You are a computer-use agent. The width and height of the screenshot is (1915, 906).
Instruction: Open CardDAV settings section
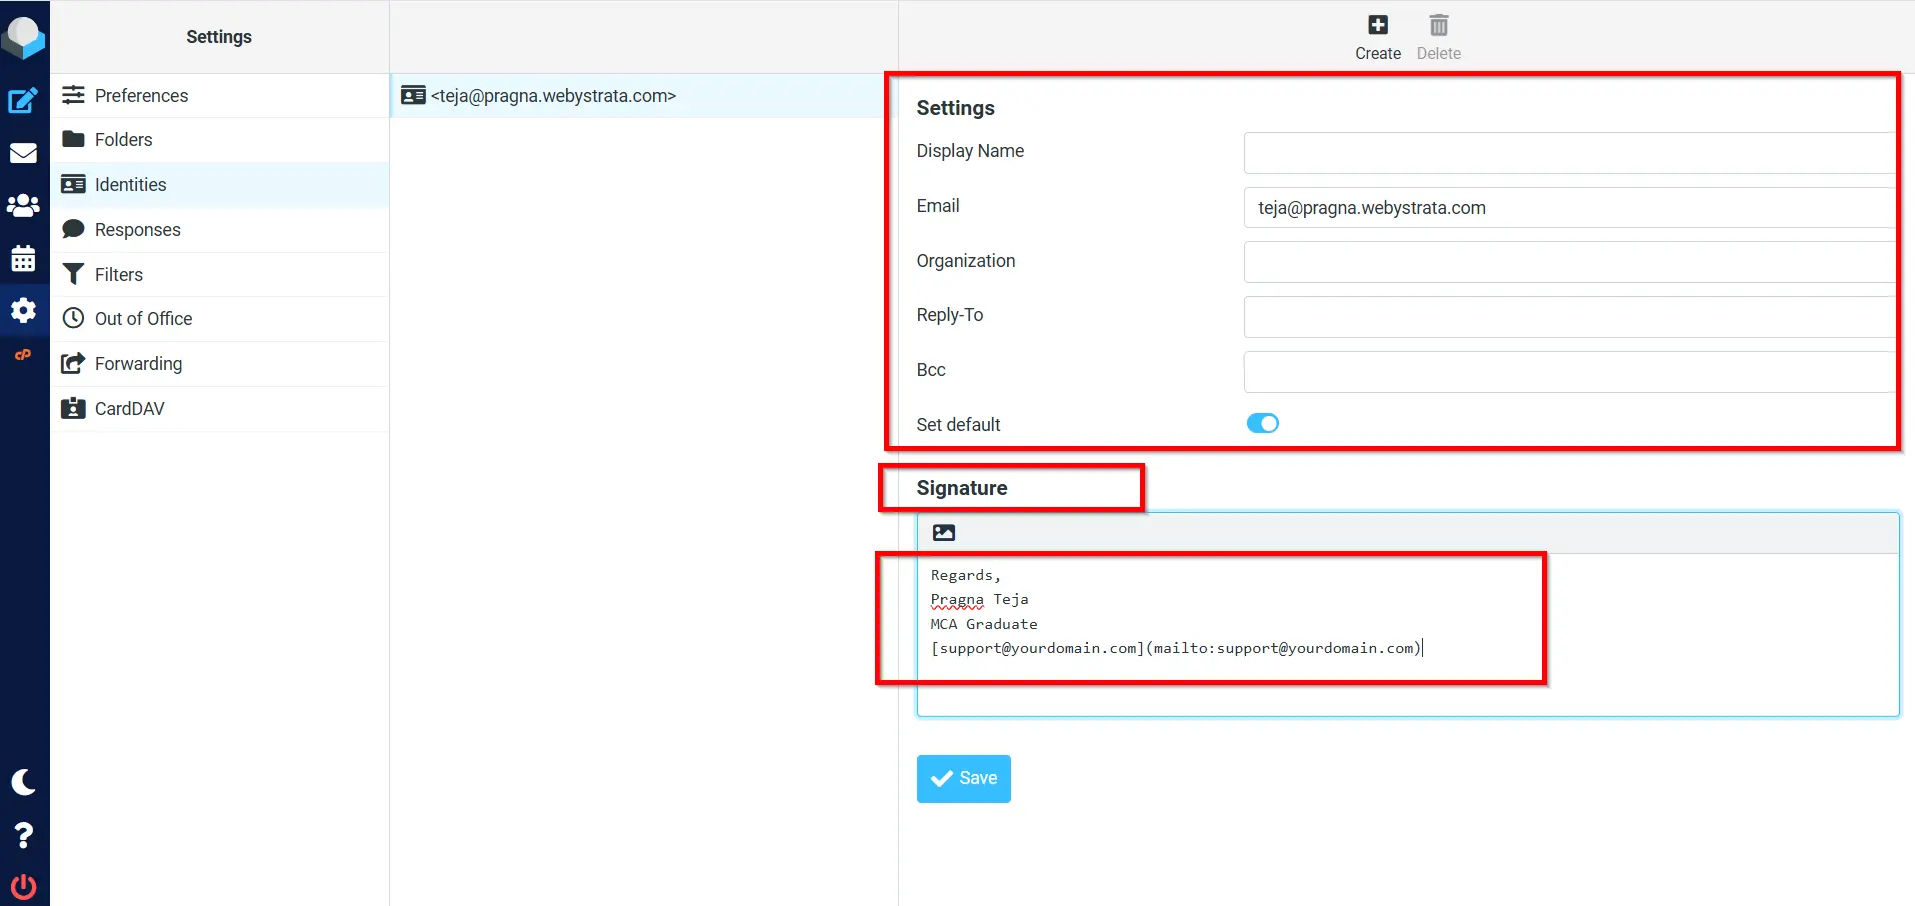[x=219, y=409]
